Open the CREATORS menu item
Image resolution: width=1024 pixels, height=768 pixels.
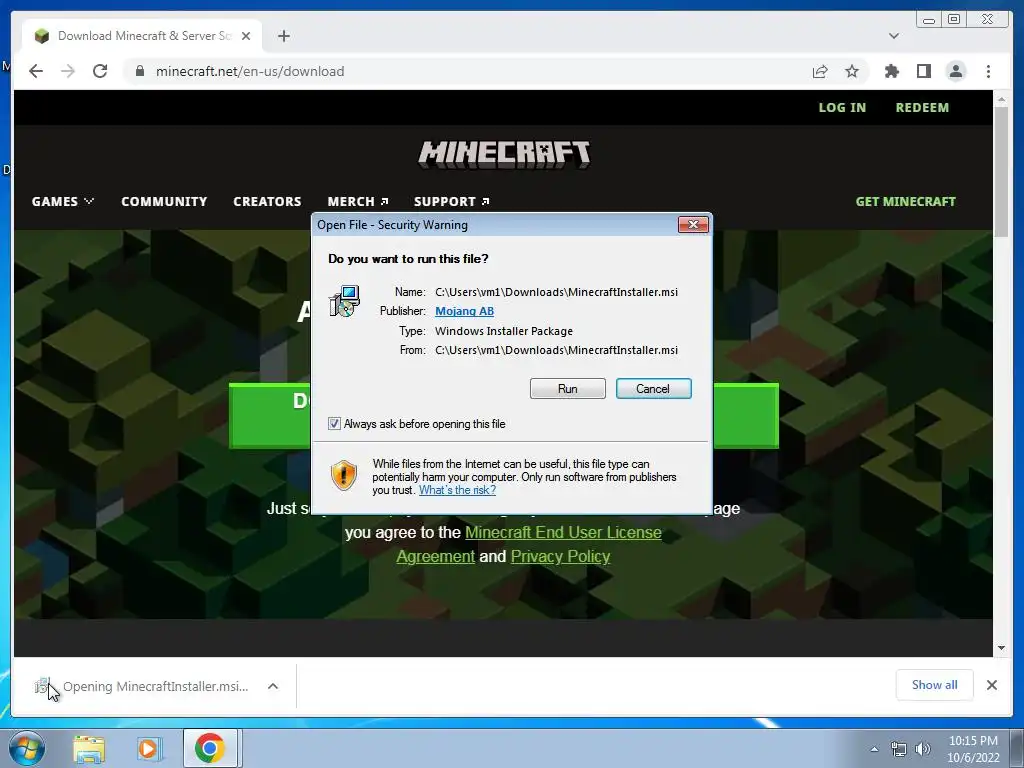pos(267,202)
